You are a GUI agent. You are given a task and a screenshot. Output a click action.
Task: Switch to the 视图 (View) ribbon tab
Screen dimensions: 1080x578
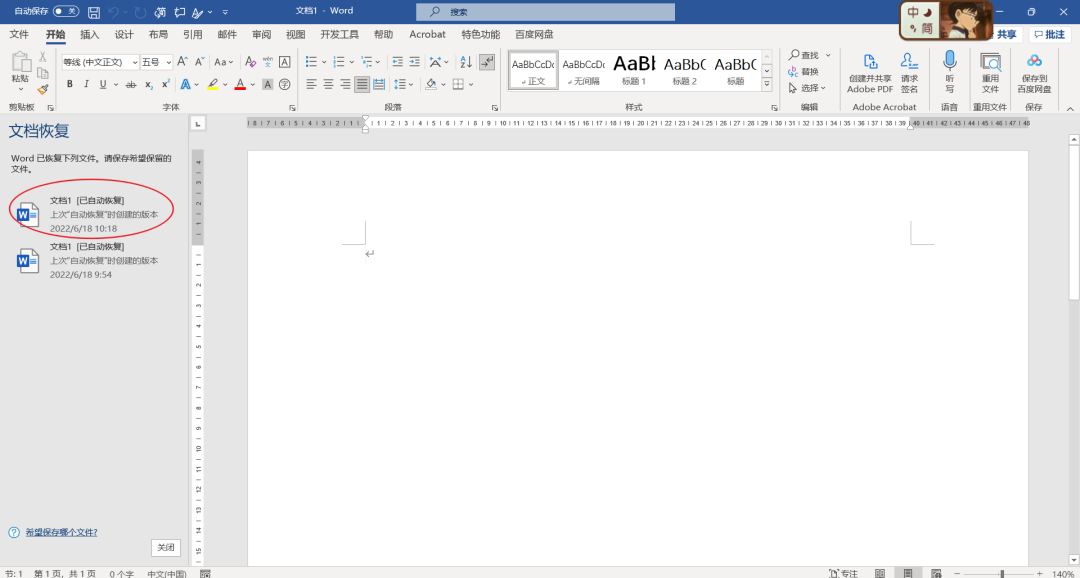(x=295, y=34)
